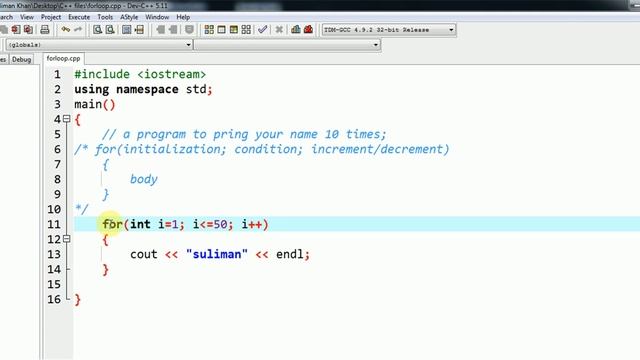Image resolution: width=640 pixels, height=360 pixels.
Task: Click the 'cout' text on line 13
Action: (144, 254)
